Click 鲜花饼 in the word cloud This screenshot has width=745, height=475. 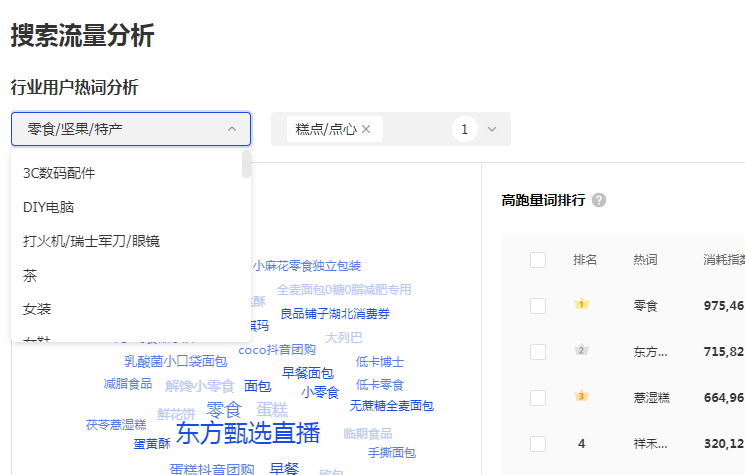tap(176, 414)
